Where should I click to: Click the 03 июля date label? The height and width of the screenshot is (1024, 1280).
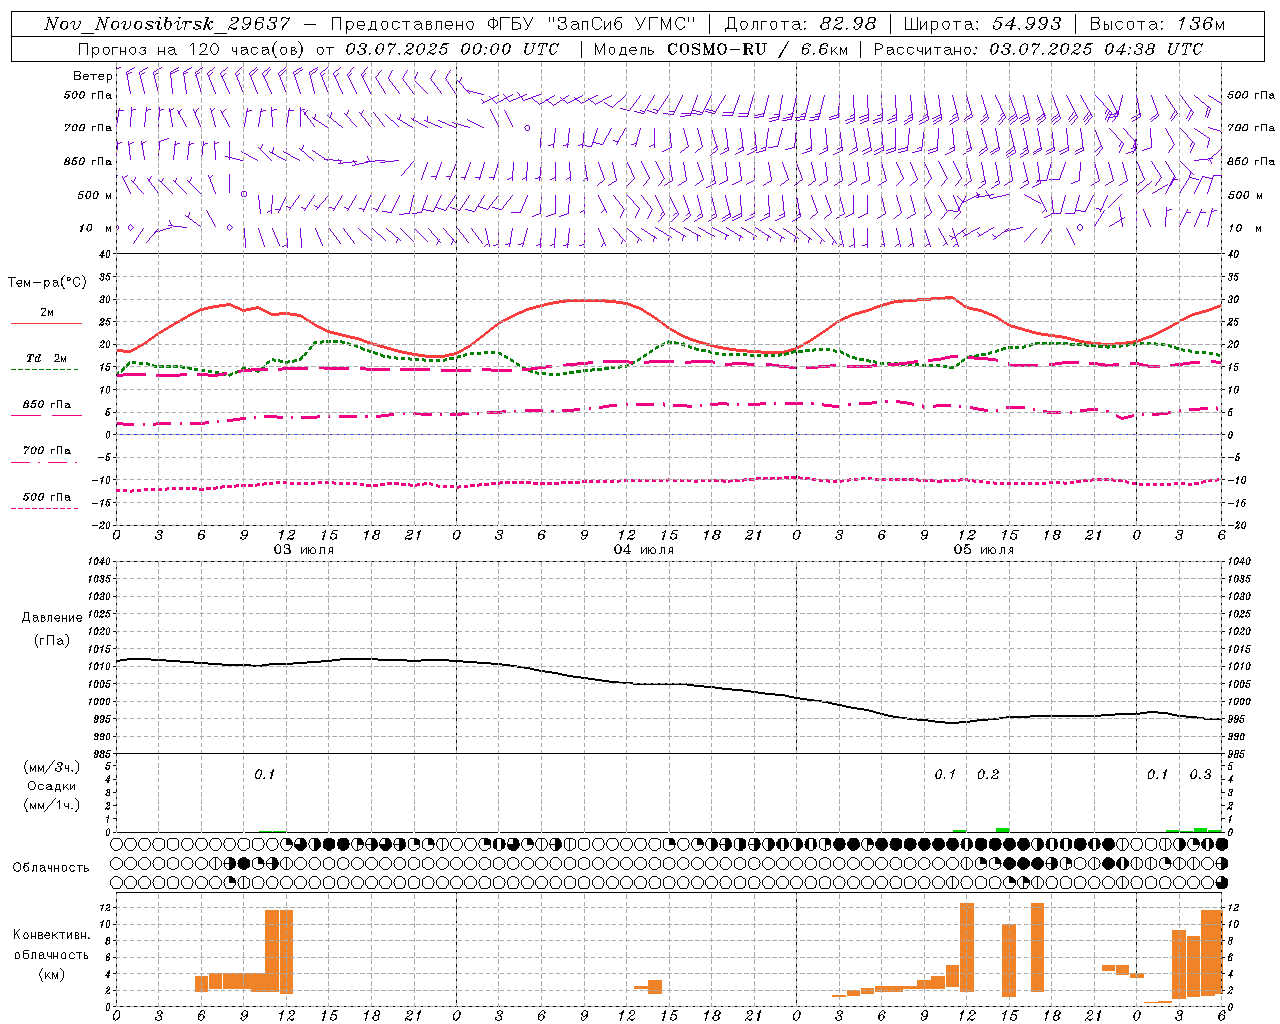[304, 550]
